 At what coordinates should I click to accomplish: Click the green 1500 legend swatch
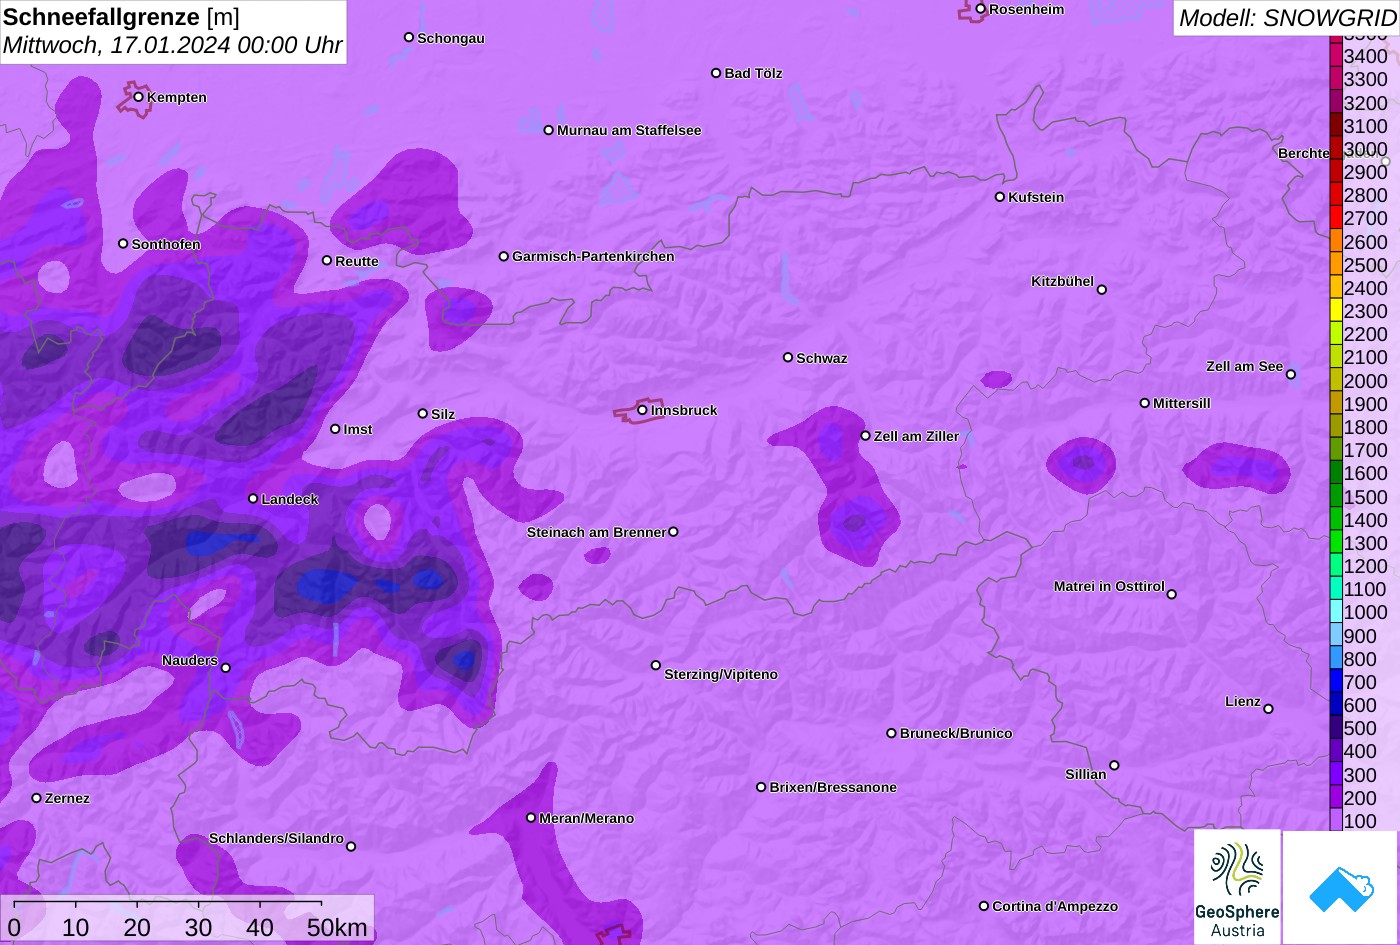[x=1336, y=496]
